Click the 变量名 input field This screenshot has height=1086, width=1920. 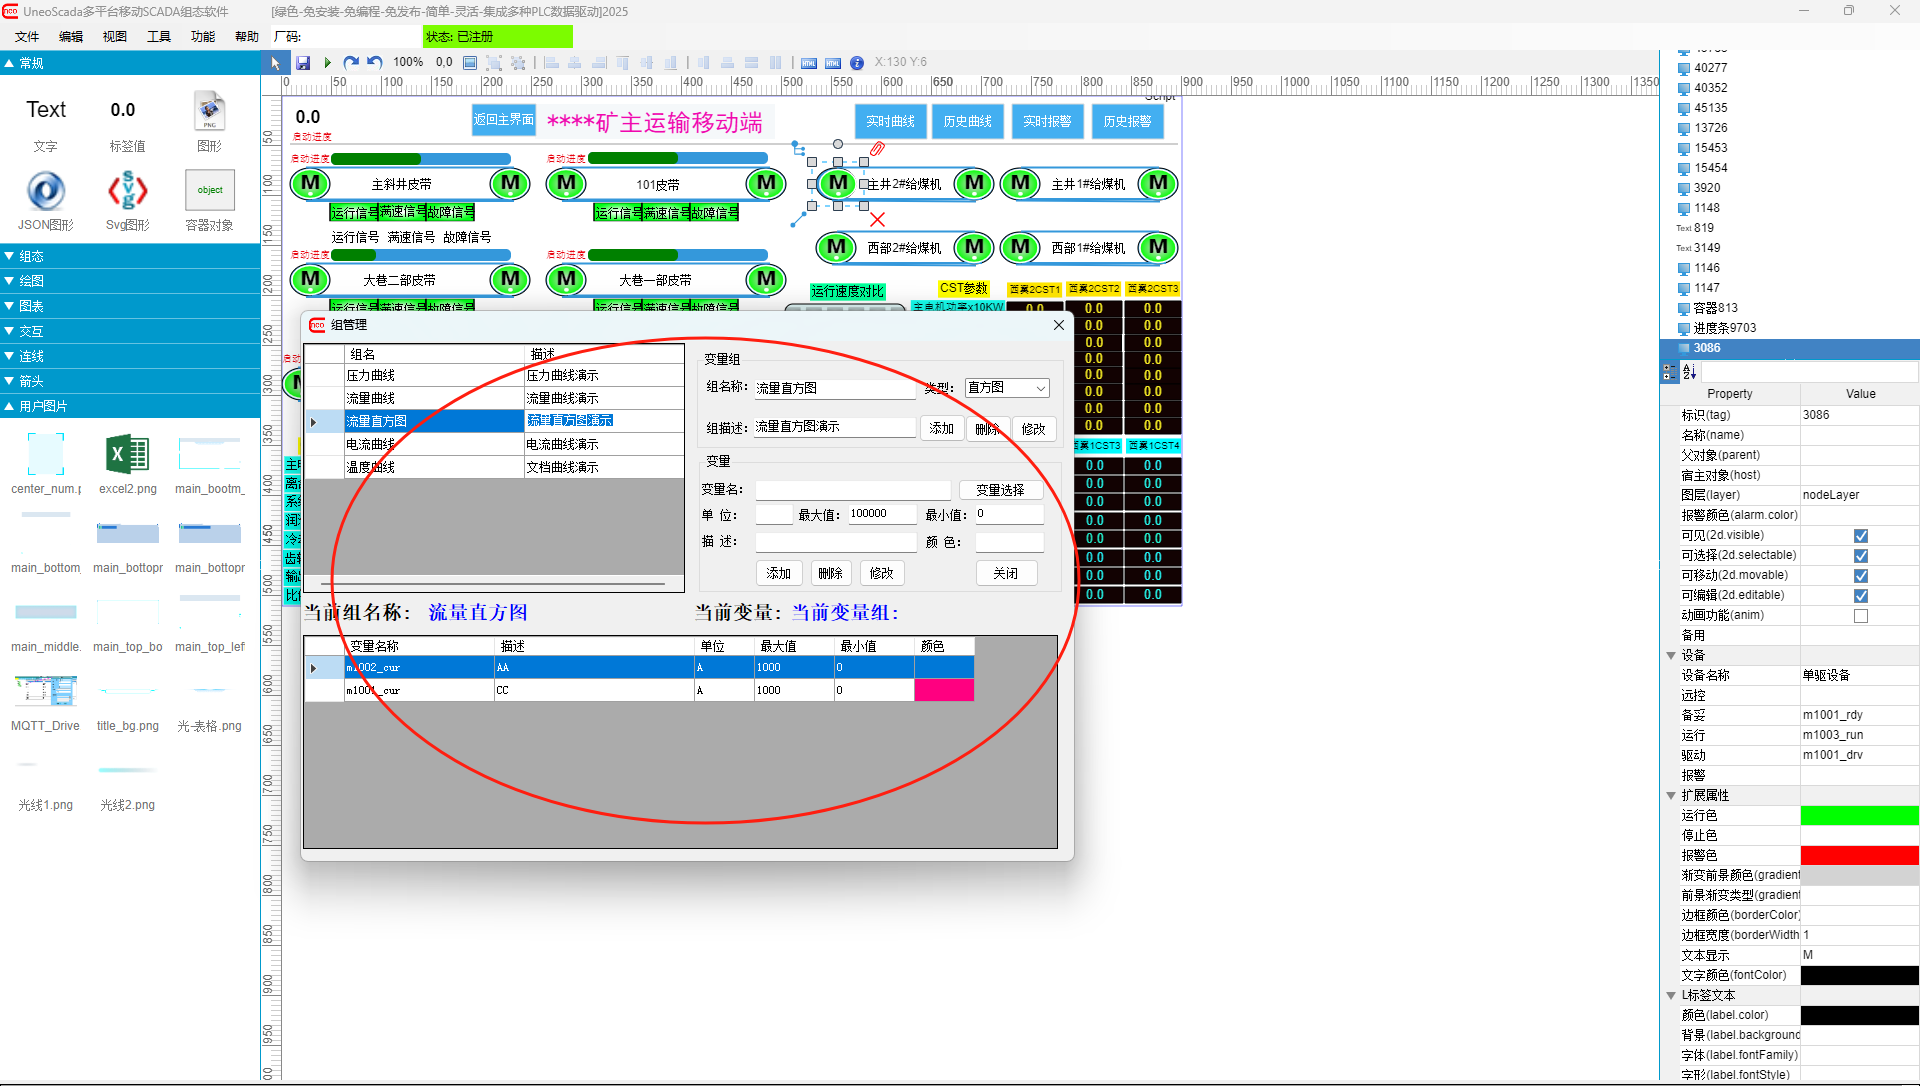(852, 490)
